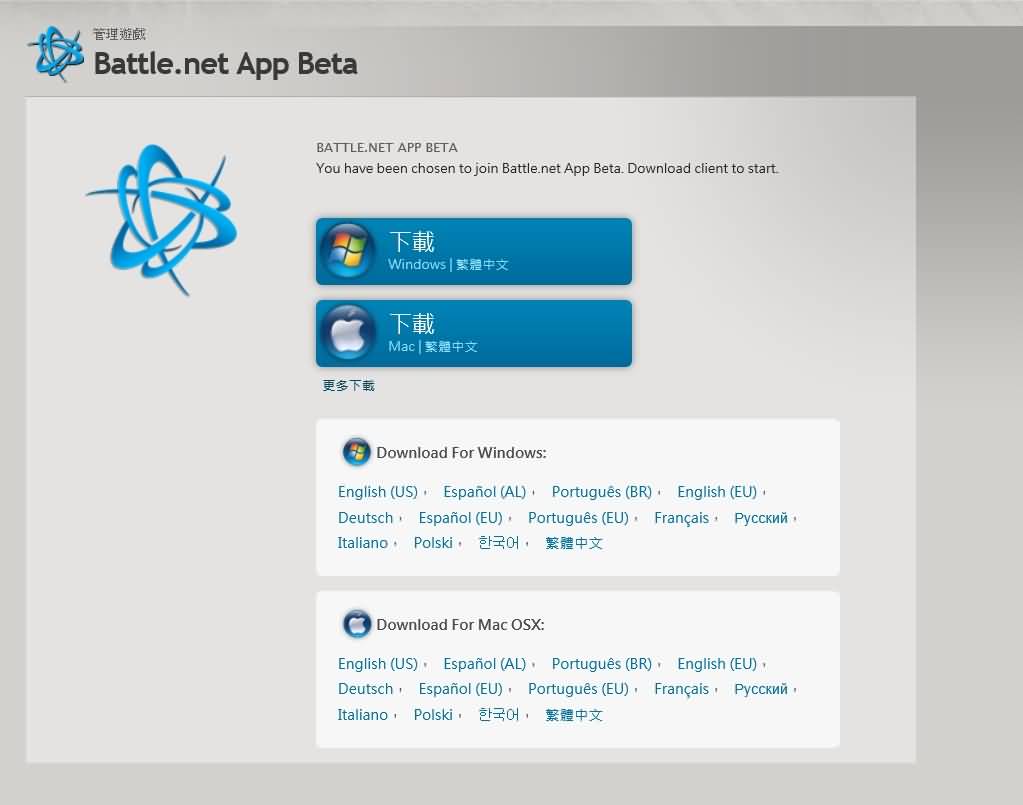Download Windows client in Español (EU)
This screenshot has width=1023, height=805.
(x=461, y=518)
